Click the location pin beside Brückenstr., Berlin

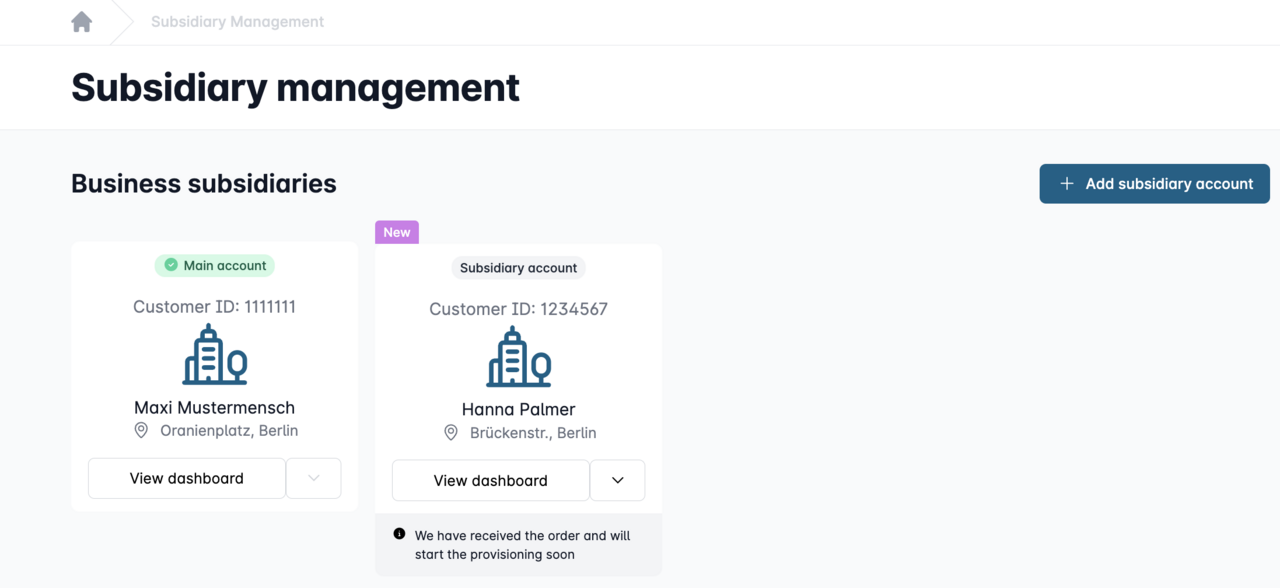tap(451, 433)
